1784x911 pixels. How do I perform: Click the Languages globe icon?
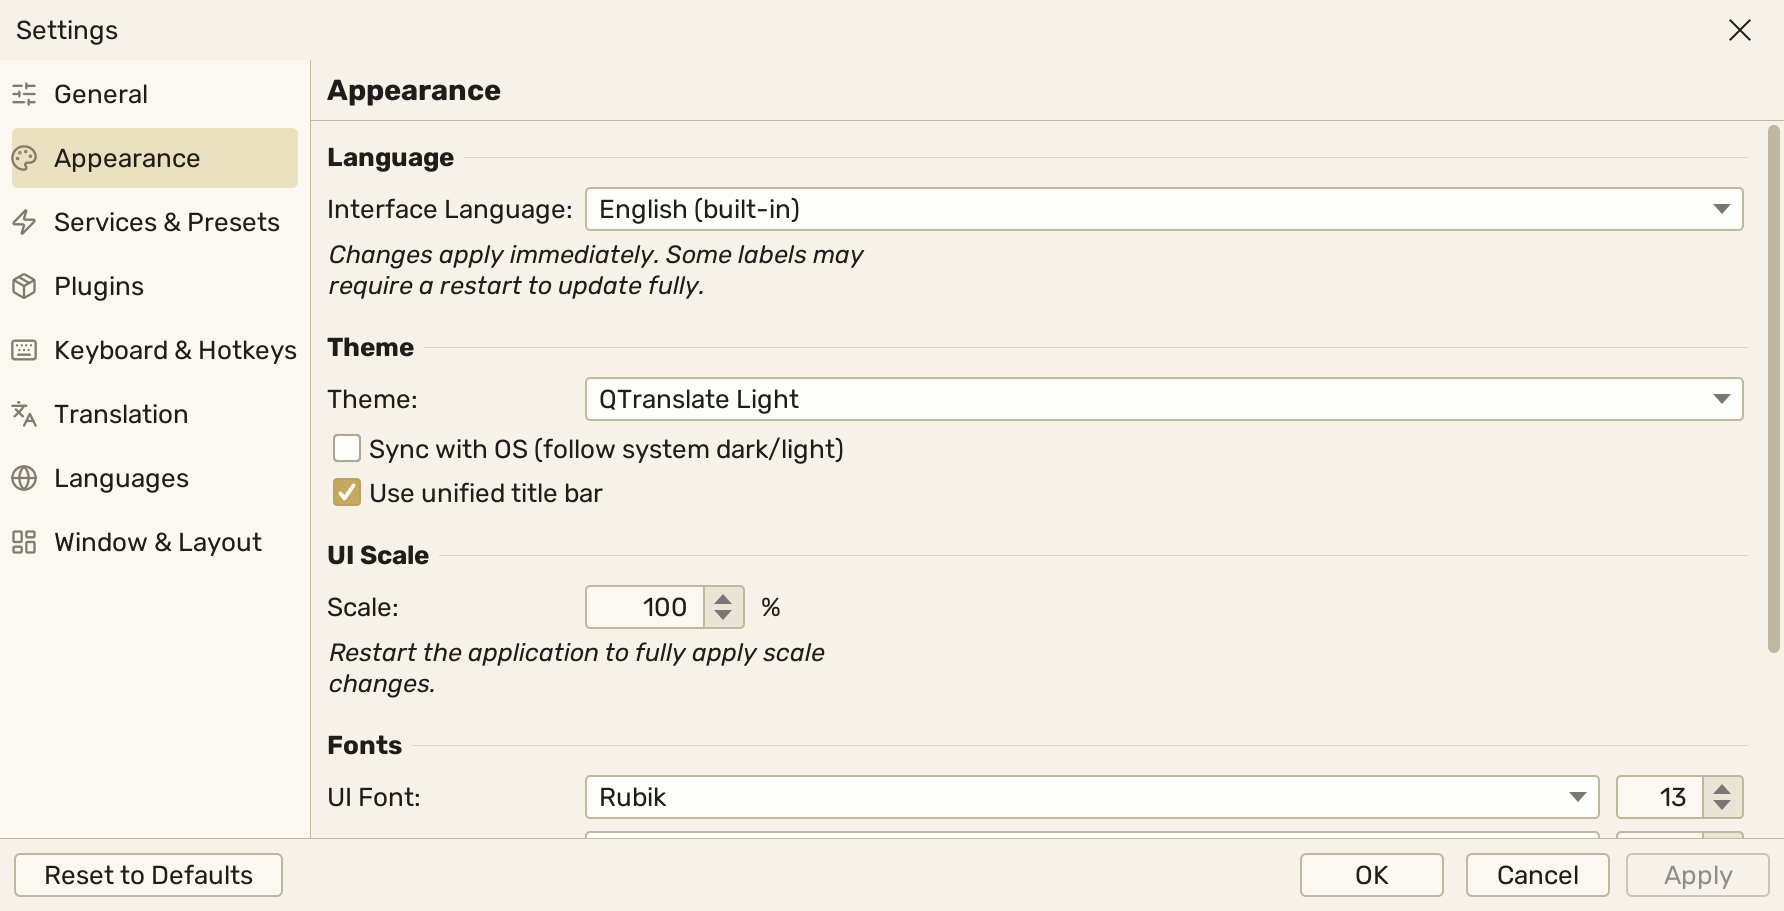pyautogui.click(x=24, y=478)
